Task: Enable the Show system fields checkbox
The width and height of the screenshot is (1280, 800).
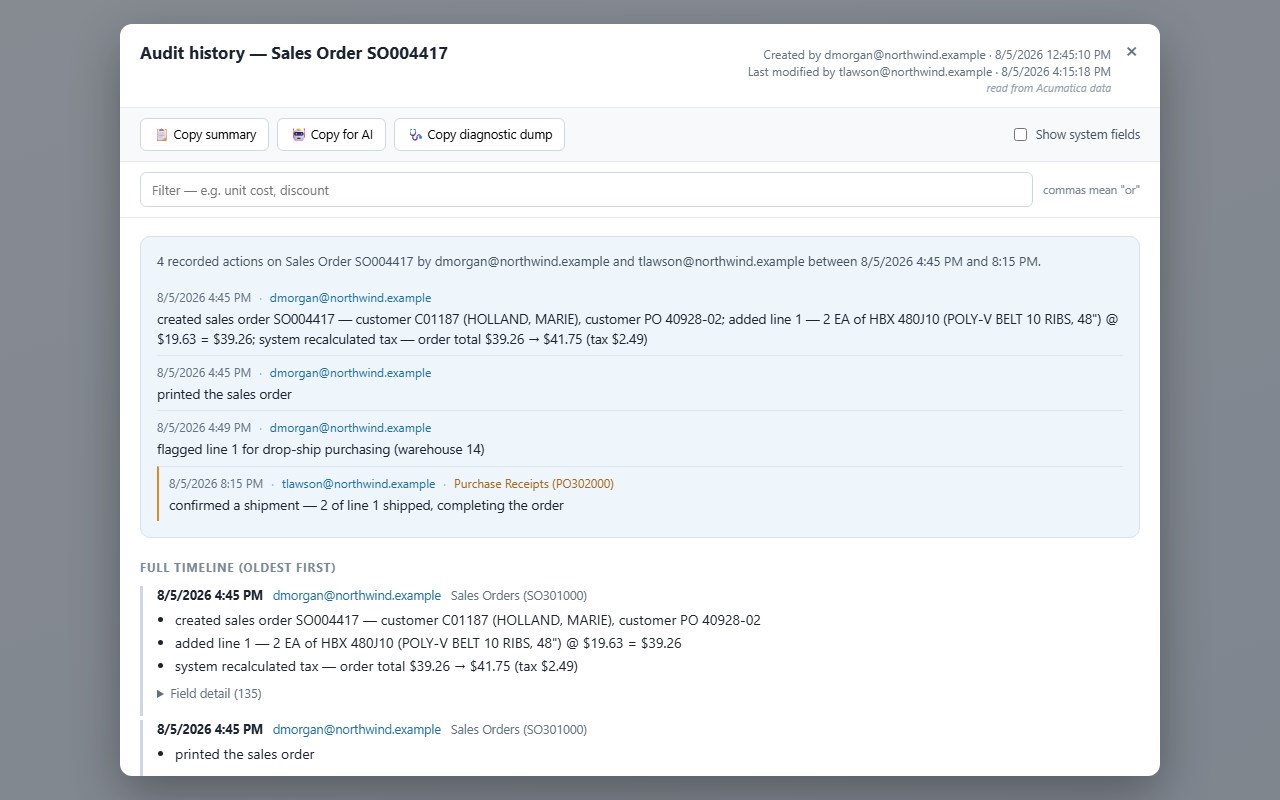Action: (1020, 135)
